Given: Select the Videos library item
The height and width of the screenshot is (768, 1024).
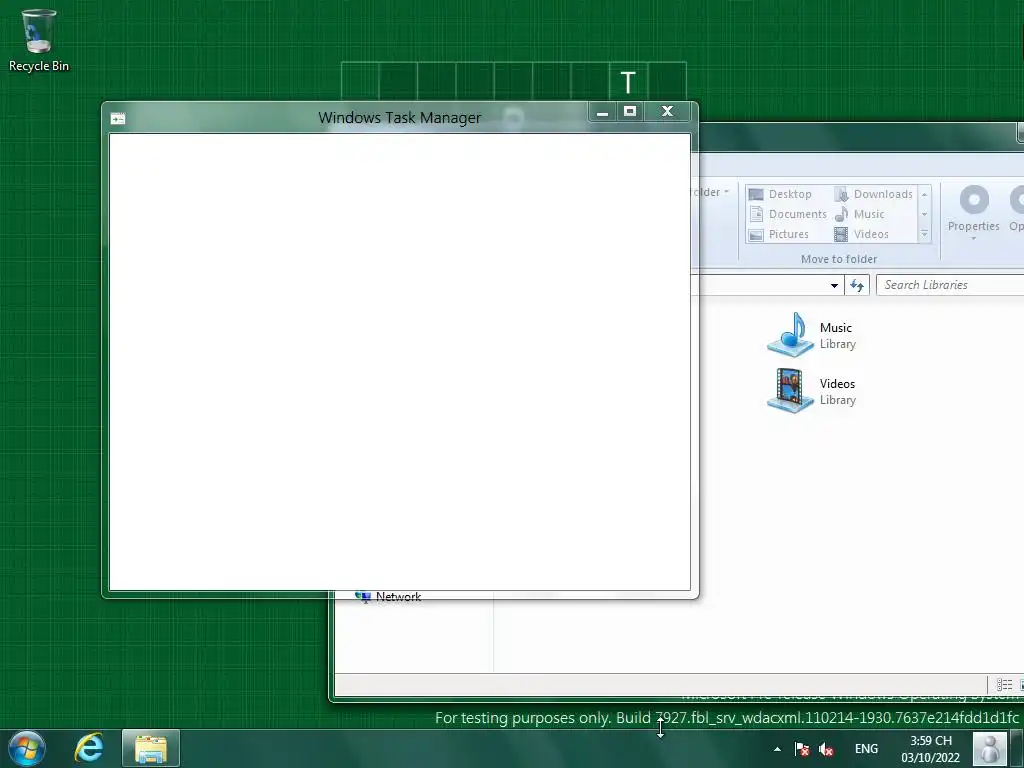Looking at the screenshot, I should click(x=812, y=391).
